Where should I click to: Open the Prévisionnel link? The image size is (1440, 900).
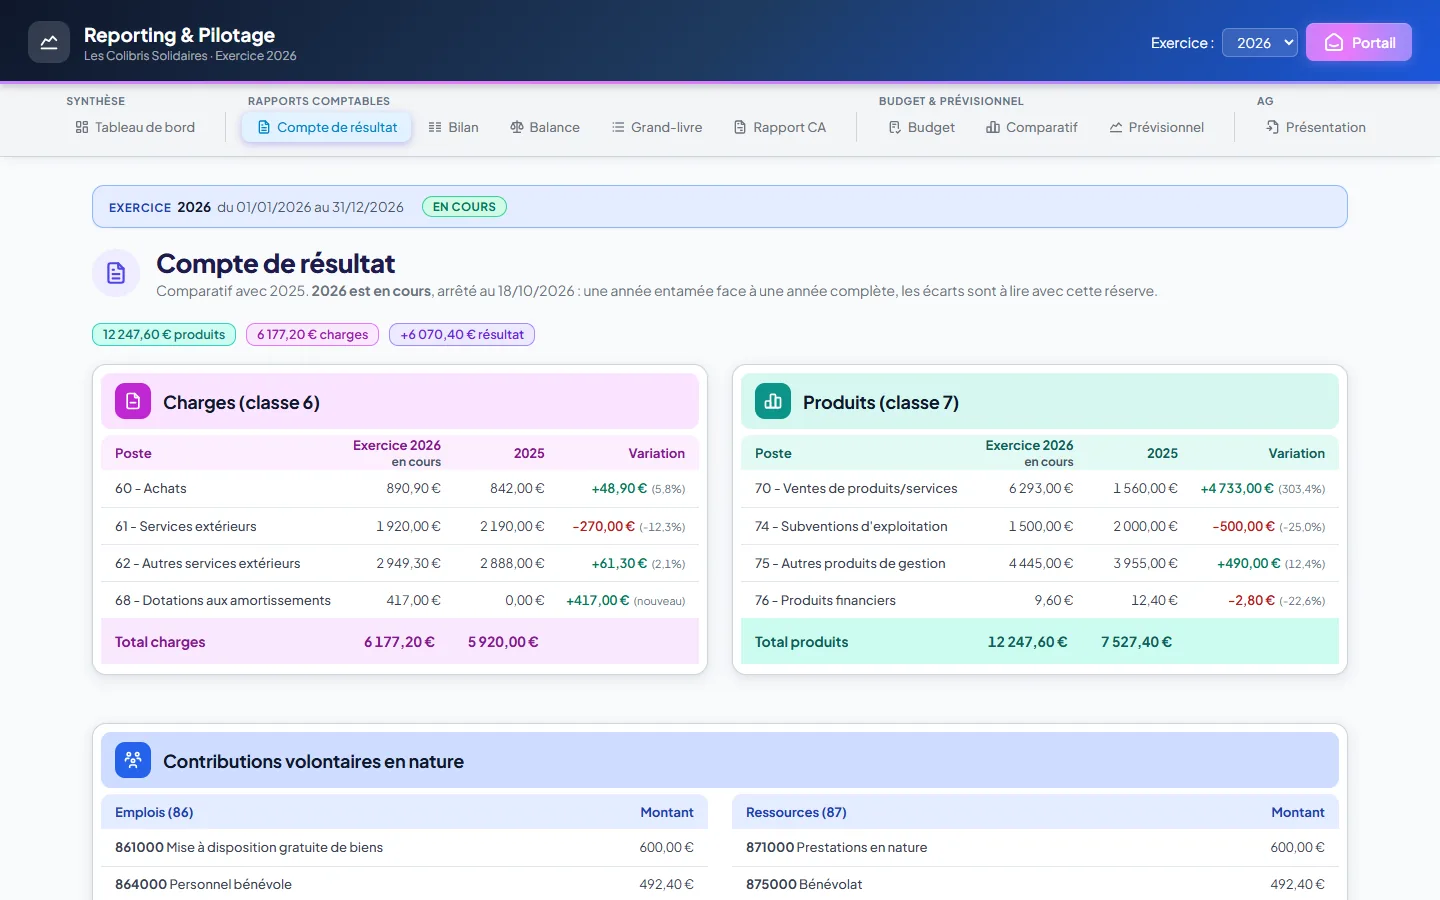click(x=1157, y=127)
